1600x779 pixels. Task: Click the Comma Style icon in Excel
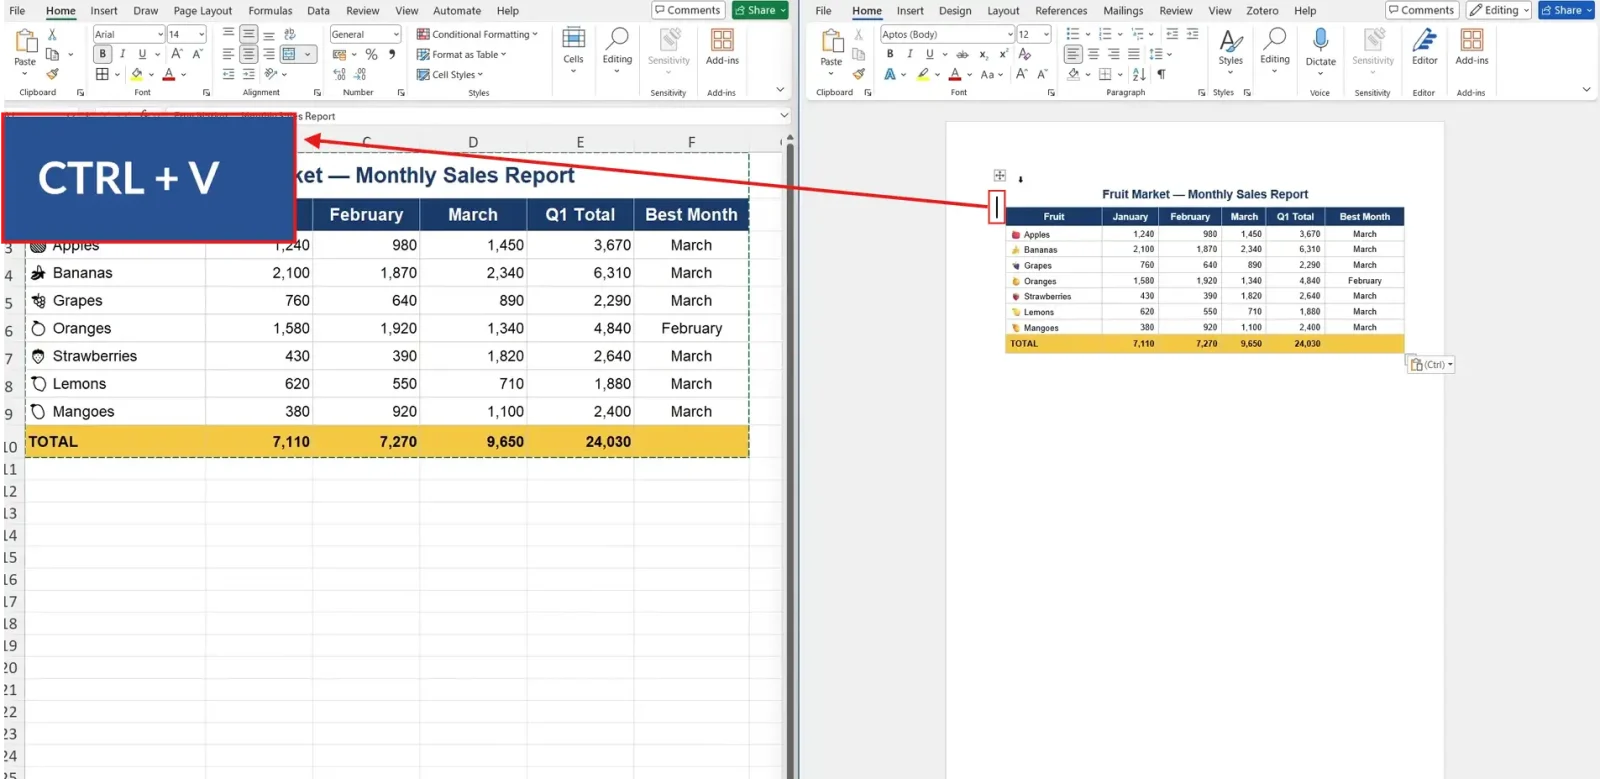pyautogui.click(x=392, y=54)
